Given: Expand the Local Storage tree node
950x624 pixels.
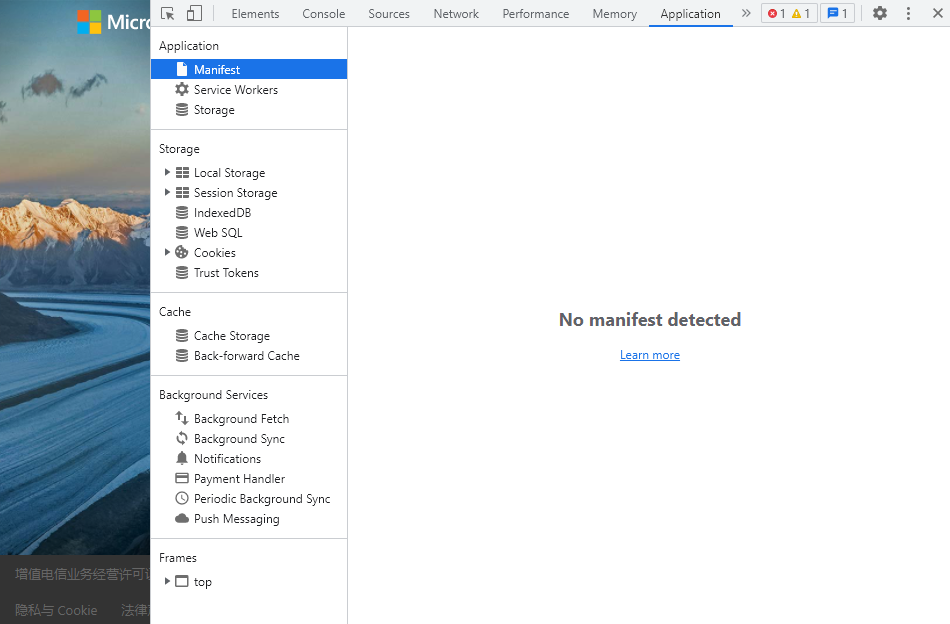Looking at the screenshot, I should tap(167, 173).
